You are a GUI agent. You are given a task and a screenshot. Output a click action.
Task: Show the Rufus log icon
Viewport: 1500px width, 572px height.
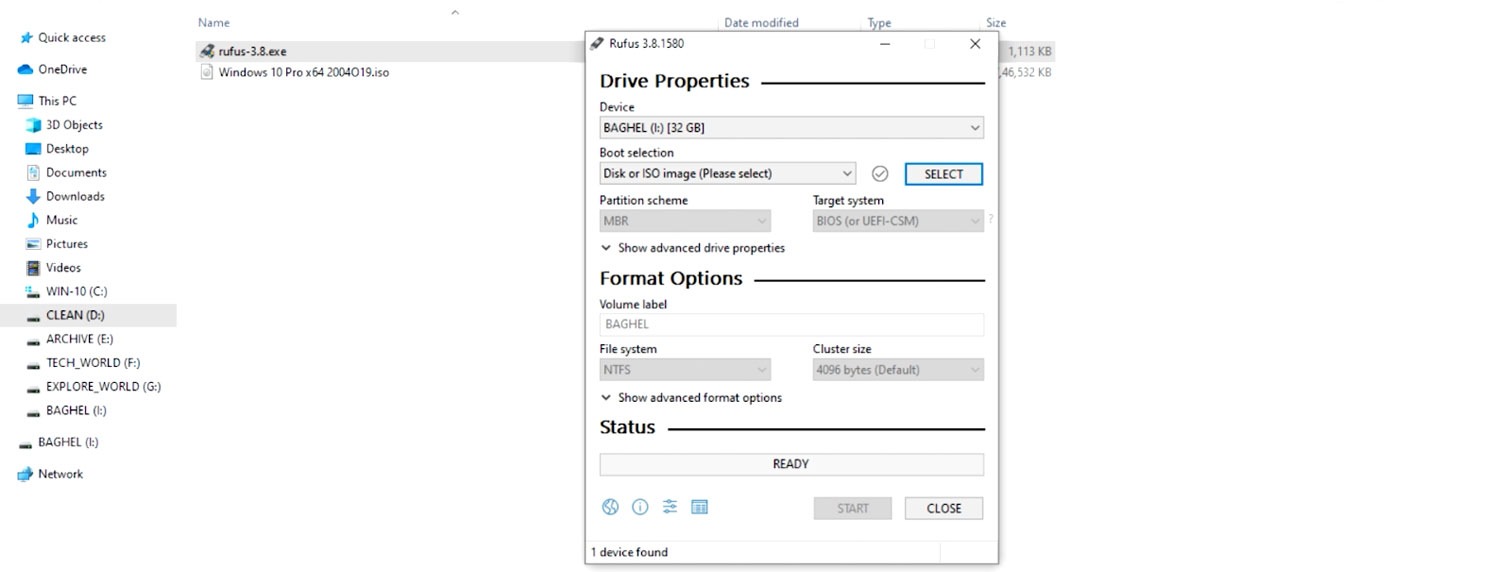700,507
